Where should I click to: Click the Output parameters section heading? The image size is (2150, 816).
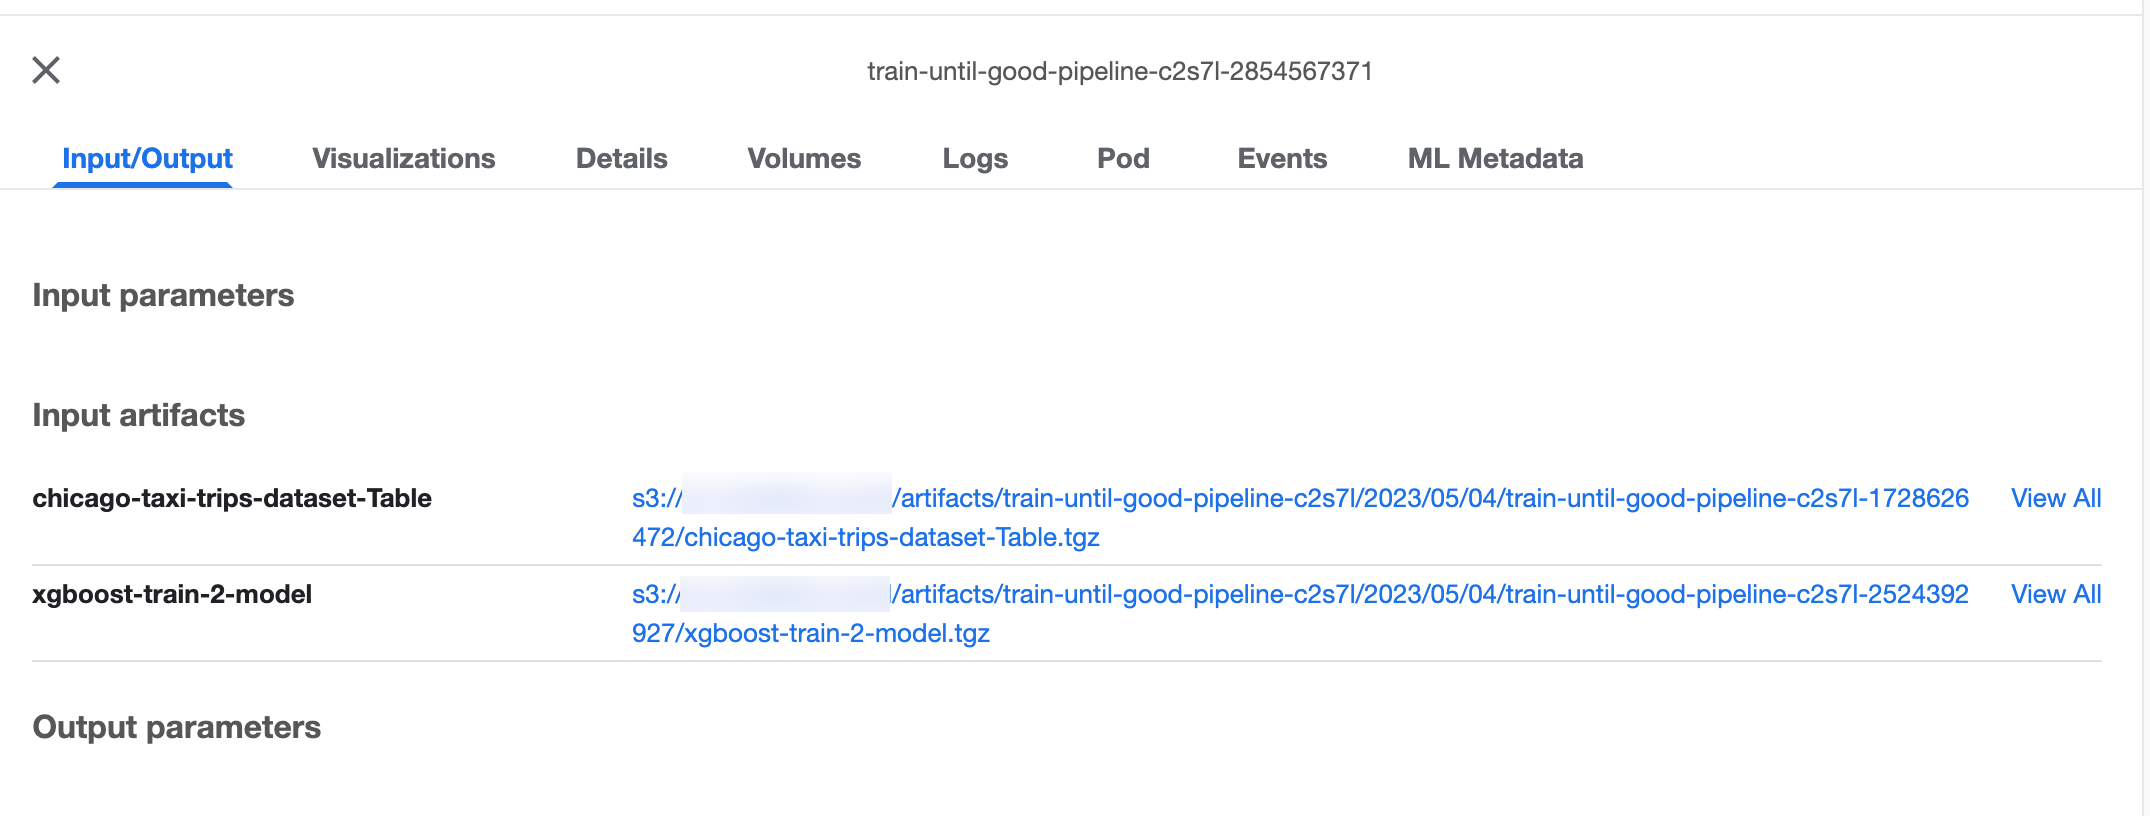pos(177,727)
